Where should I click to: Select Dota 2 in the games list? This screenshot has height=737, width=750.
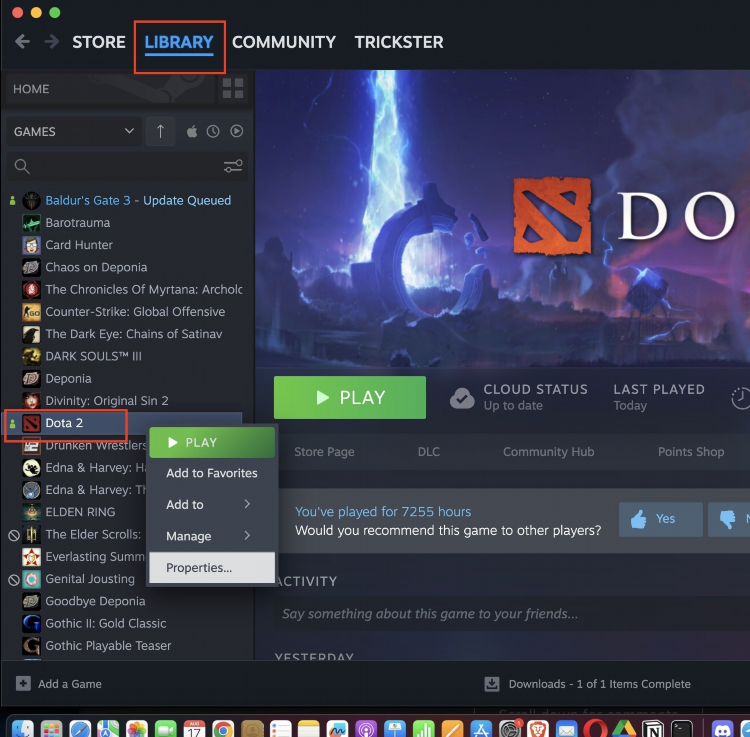[x=64, y=423]
